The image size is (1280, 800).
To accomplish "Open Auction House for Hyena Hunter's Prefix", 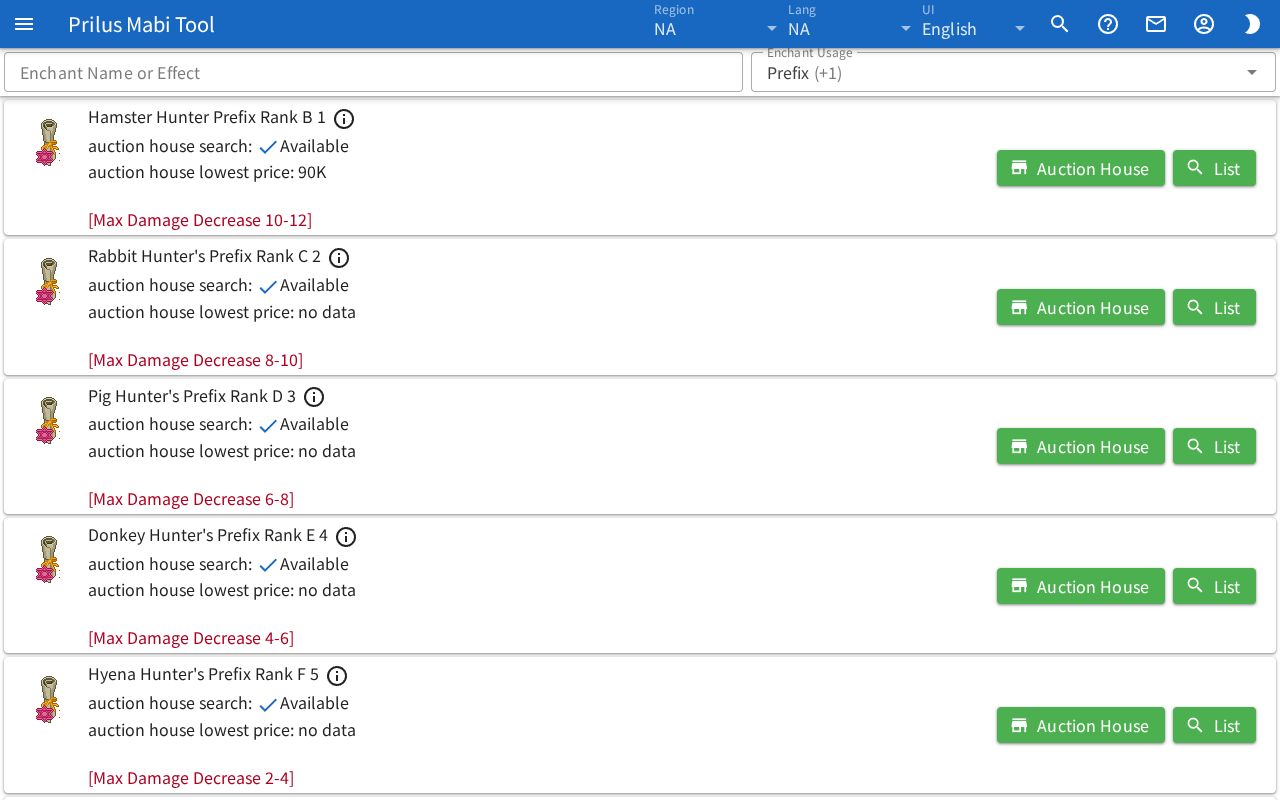I will point(1081,725).
